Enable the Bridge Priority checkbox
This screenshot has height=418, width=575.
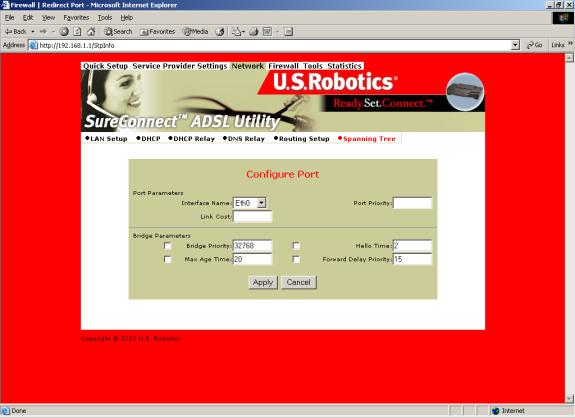(x=167, y=246)
